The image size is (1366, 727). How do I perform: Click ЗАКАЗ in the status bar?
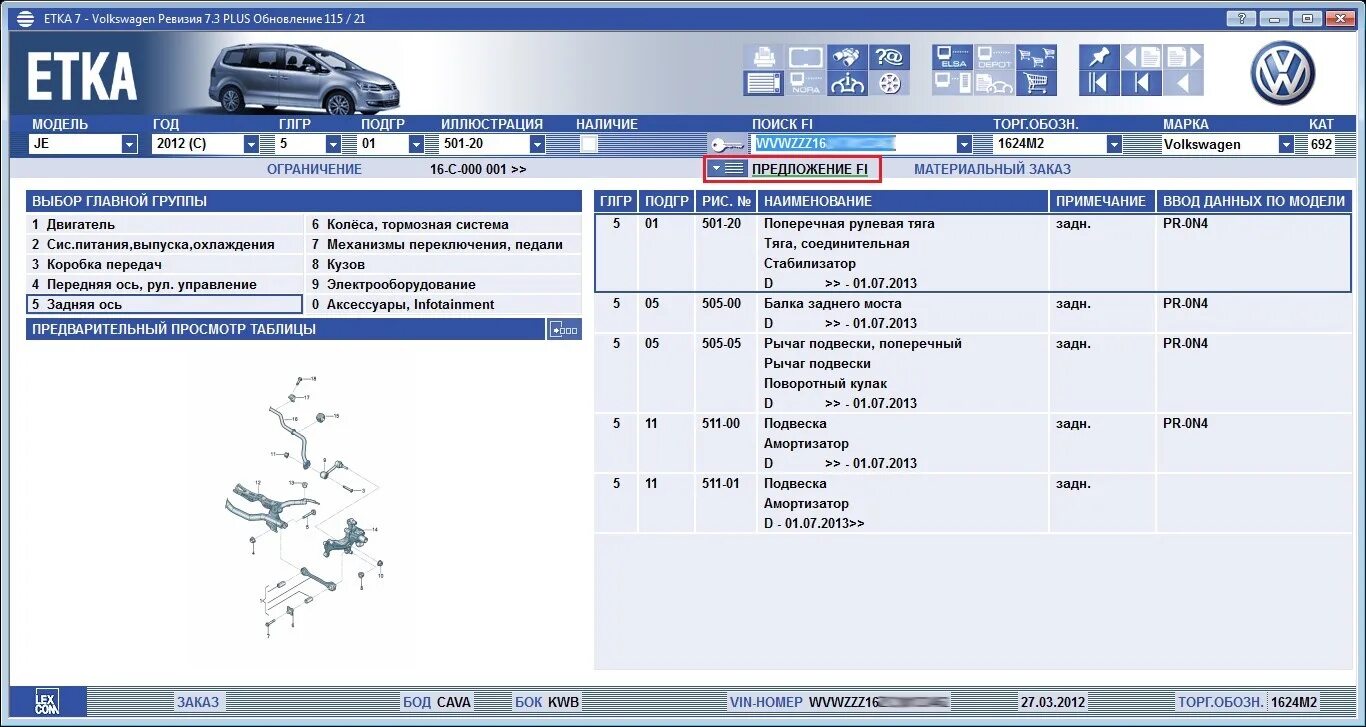click(198, 702)
